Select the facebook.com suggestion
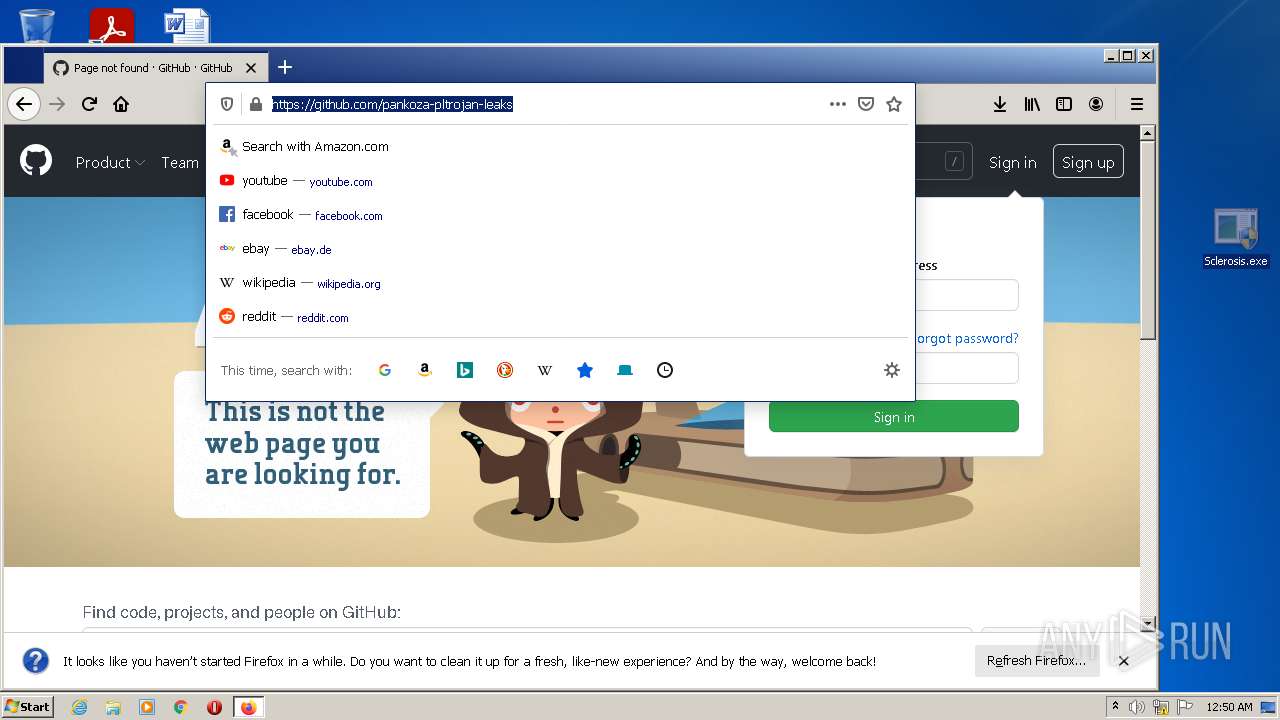The height and width of the screenshot is (720, 1280). 560,215
